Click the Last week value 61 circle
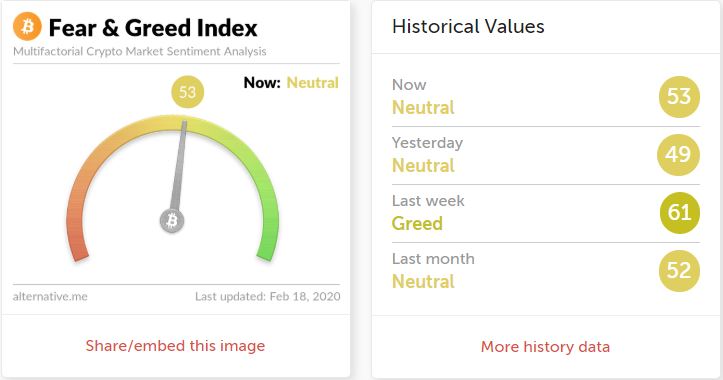Image resolution: width=723 pixels, height=380 pixels. pyautogui.click(x=680, y=213)
